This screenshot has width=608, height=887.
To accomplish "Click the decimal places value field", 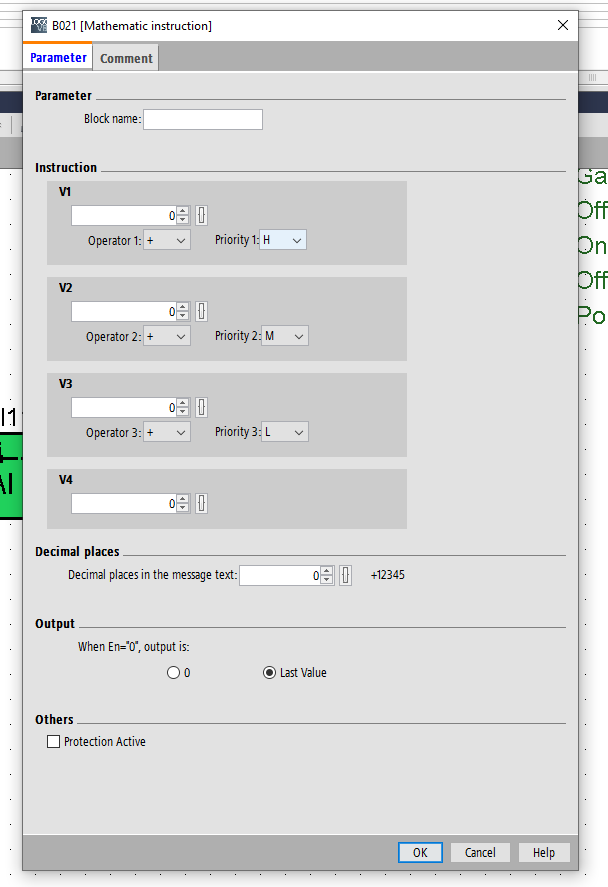I will (280, 576).
